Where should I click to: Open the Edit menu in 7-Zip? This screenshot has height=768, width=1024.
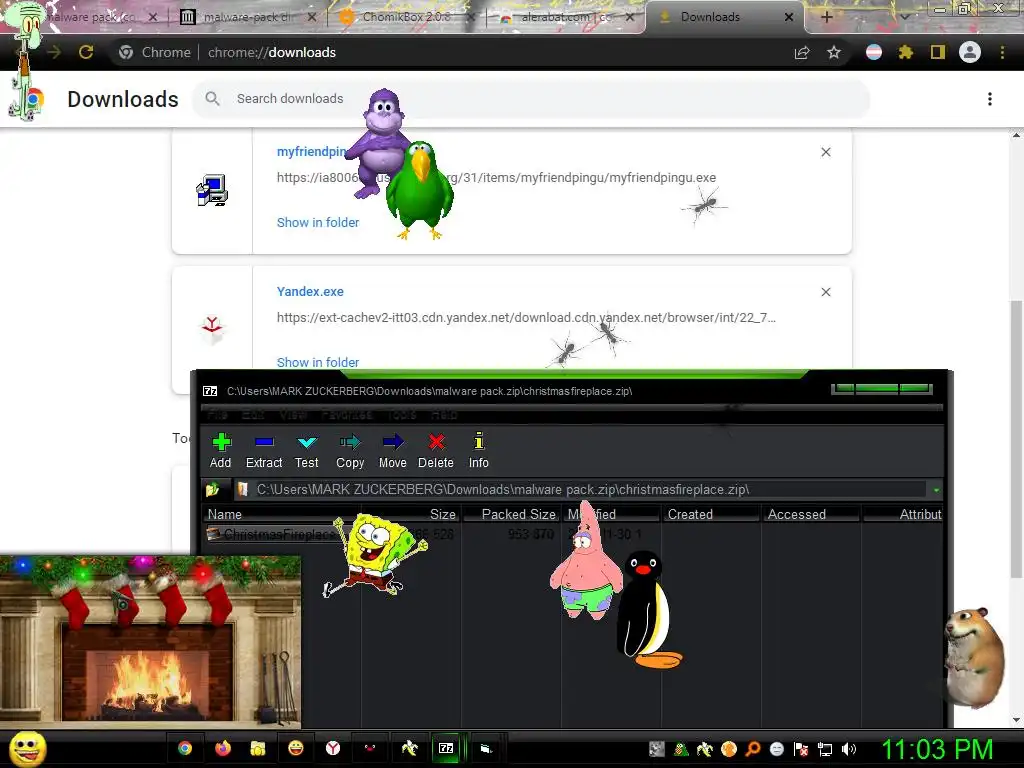coord(253,415)
